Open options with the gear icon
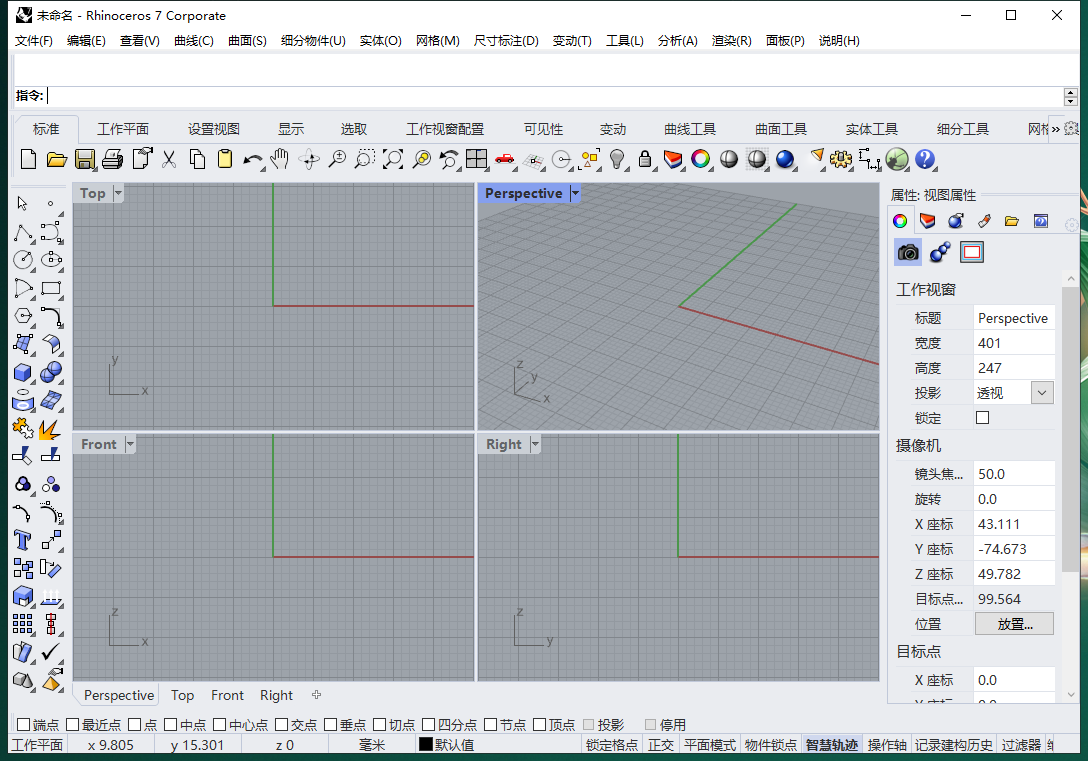 841,160
